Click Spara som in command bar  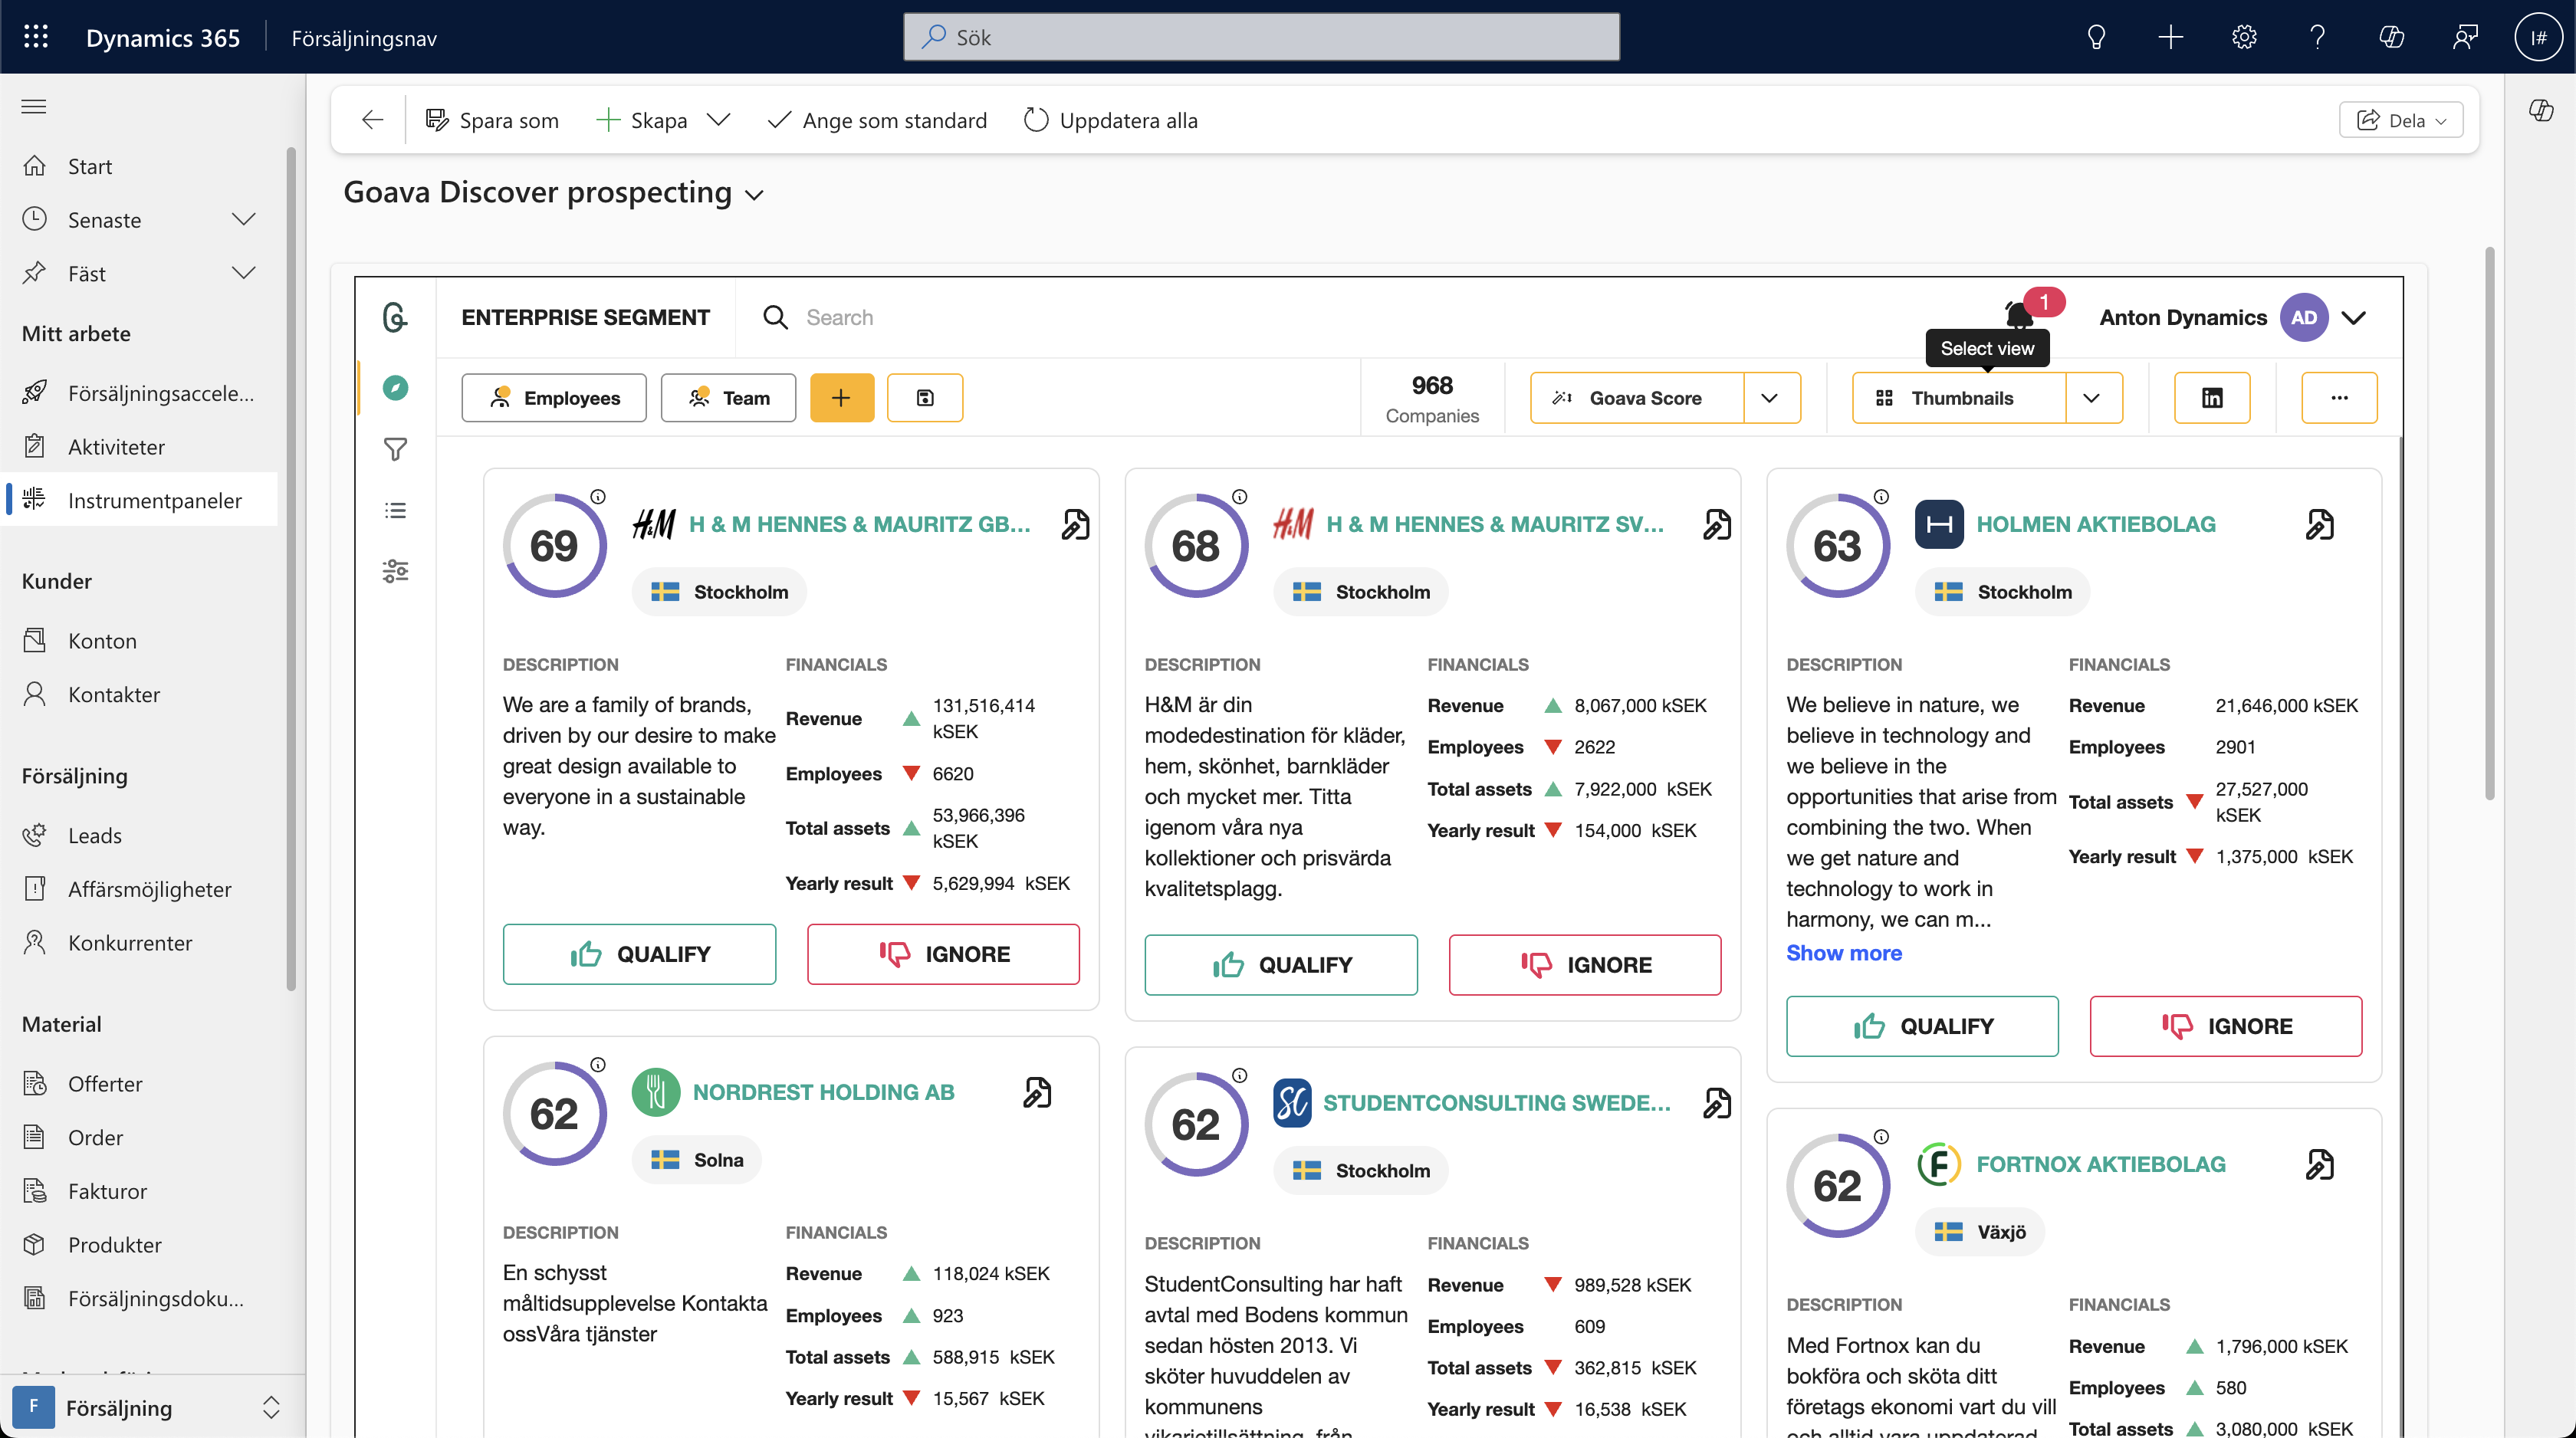(492, 120)
